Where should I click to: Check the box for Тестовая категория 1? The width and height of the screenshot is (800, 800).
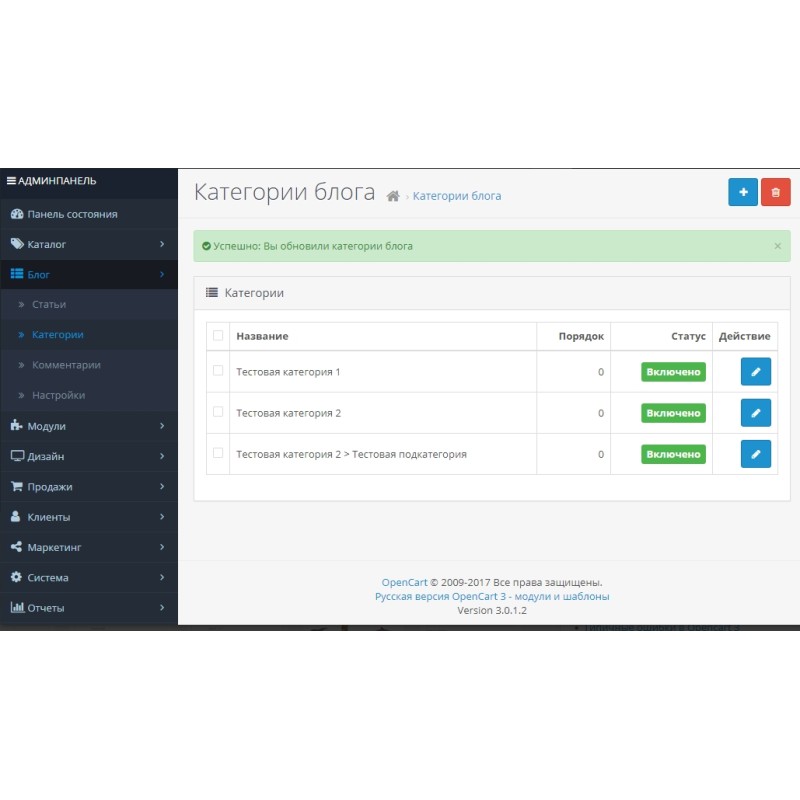(218, 371)
